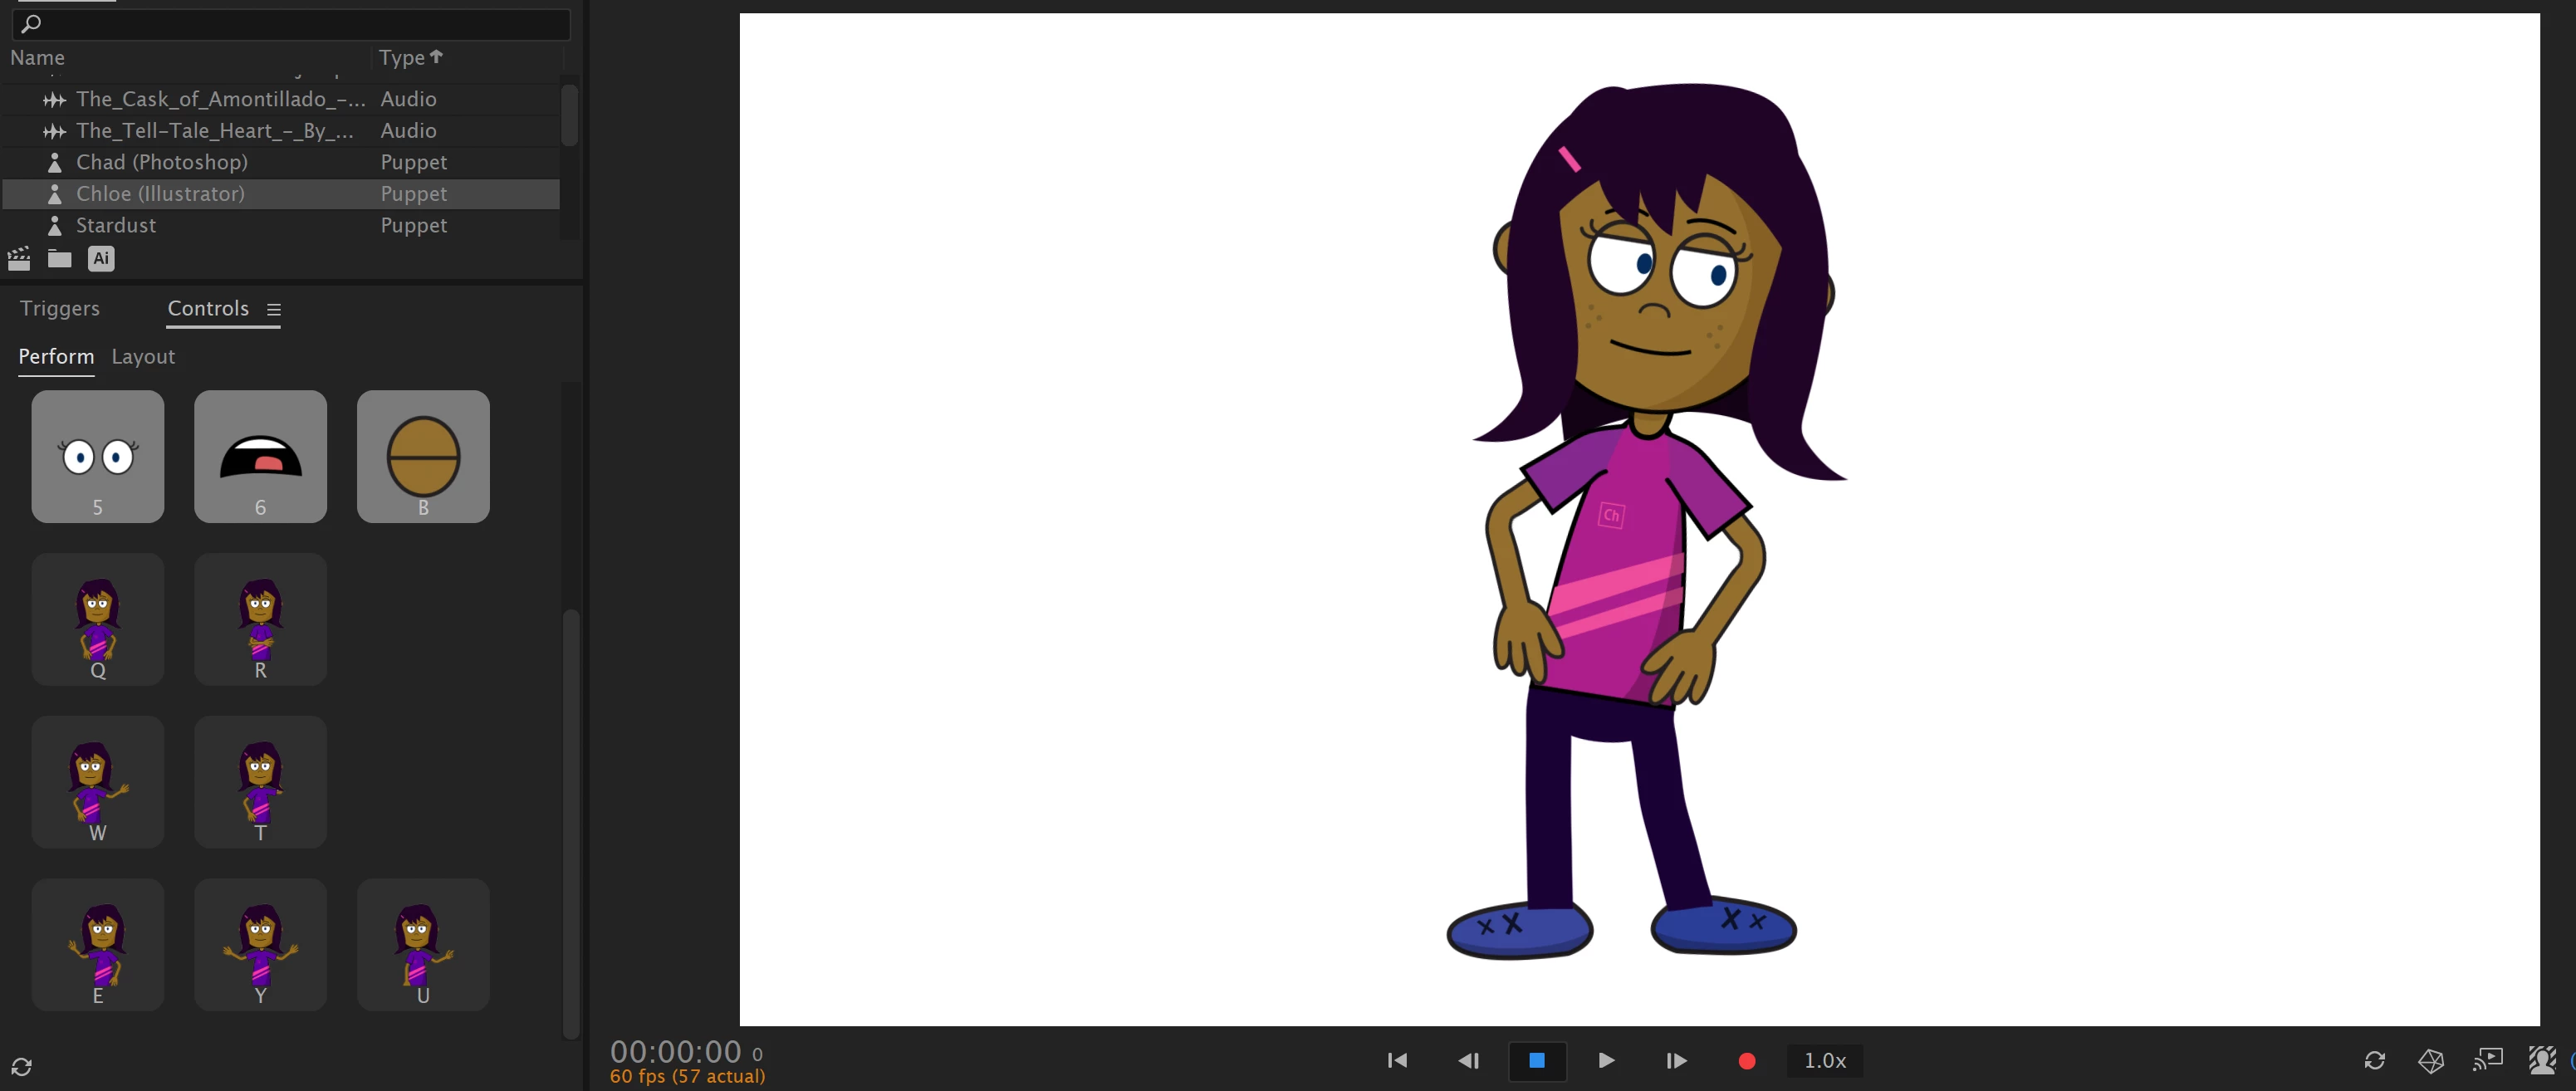Open the Controls panel hamburger menu

(x=273, y=310)
